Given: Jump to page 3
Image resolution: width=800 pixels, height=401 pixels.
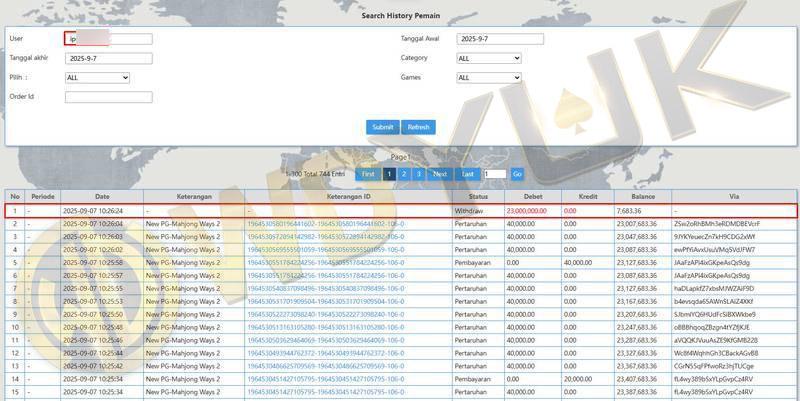Looking at the screenshot, I should pyautogui.click(x=418, y=174).
